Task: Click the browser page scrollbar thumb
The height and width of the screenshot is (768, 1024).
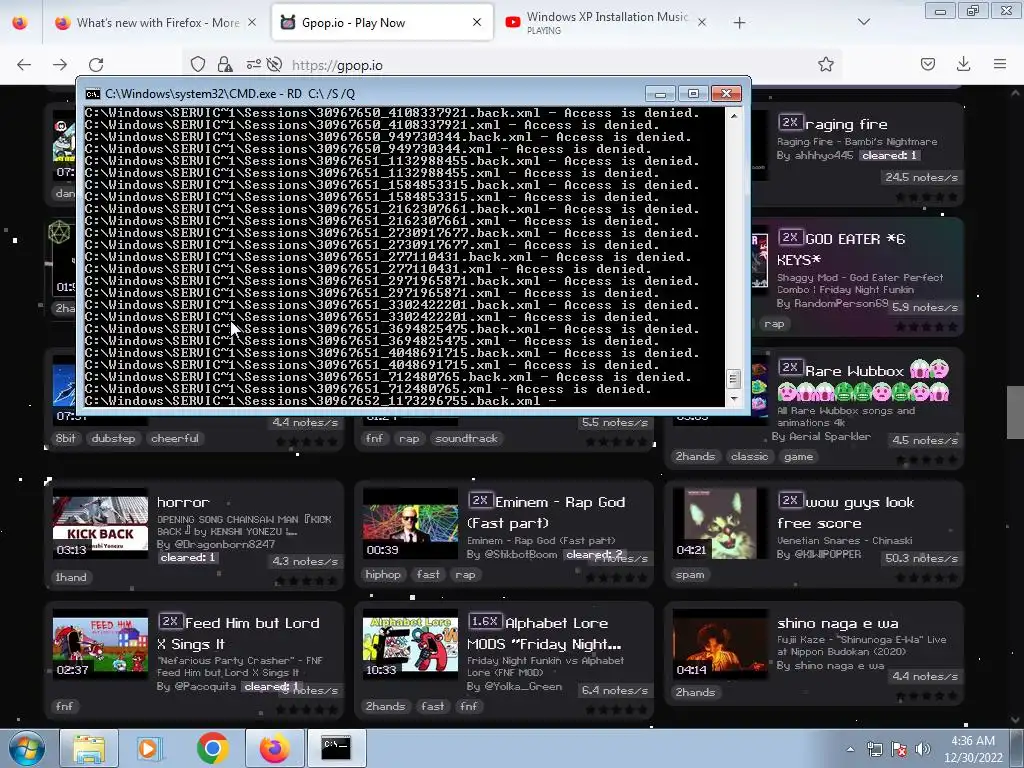Action: coord(1015,413)
